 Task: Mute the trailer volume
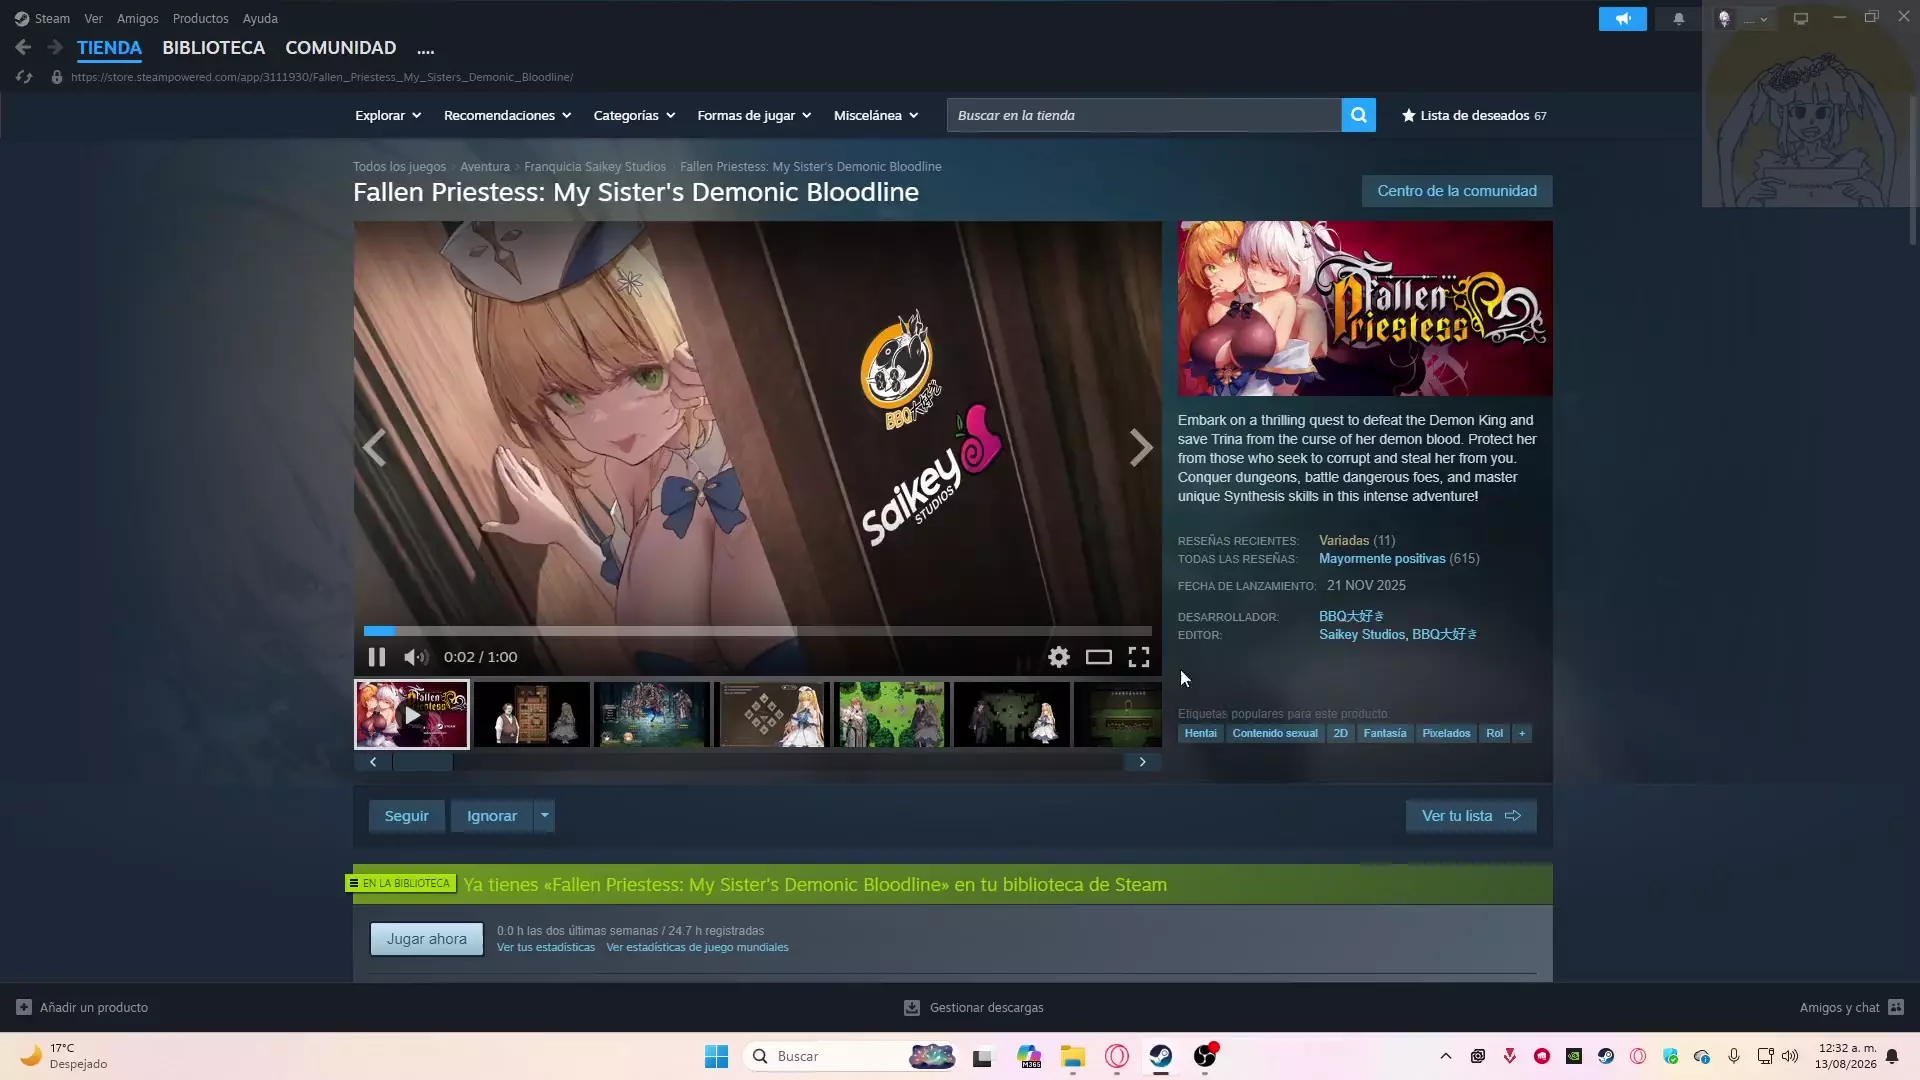tap(415, 657)
